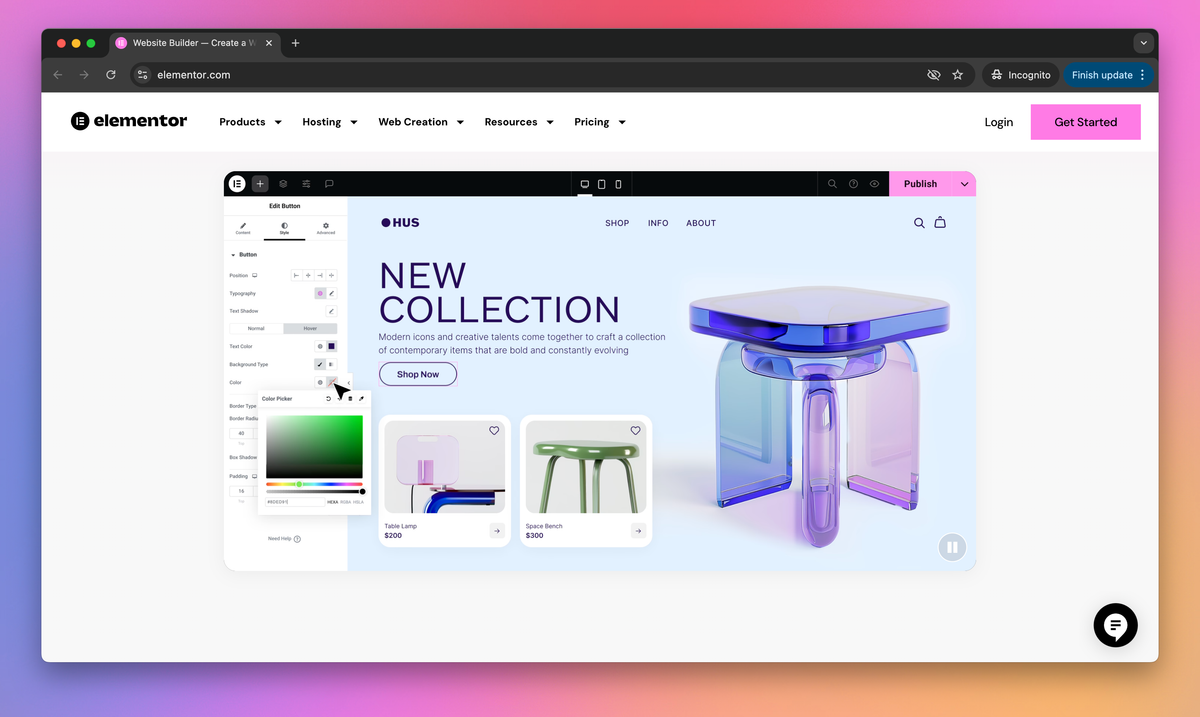Image resolution: width=1200 pixels, height=717 pixels.
Task: Switch to desktop device preview
Action: tap(585, 184)
